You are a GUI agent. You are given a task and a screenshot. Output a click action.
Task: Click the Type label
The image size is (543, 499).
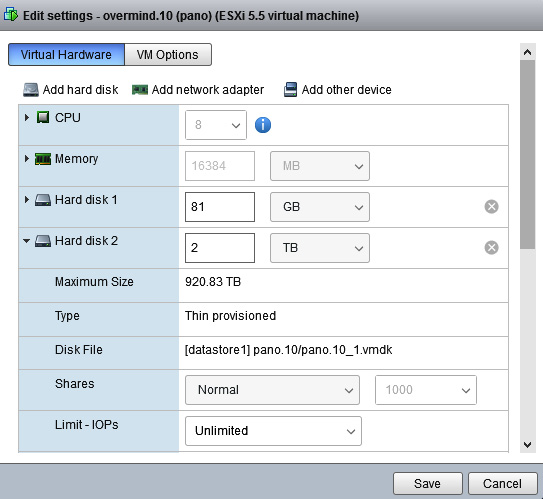67,316
